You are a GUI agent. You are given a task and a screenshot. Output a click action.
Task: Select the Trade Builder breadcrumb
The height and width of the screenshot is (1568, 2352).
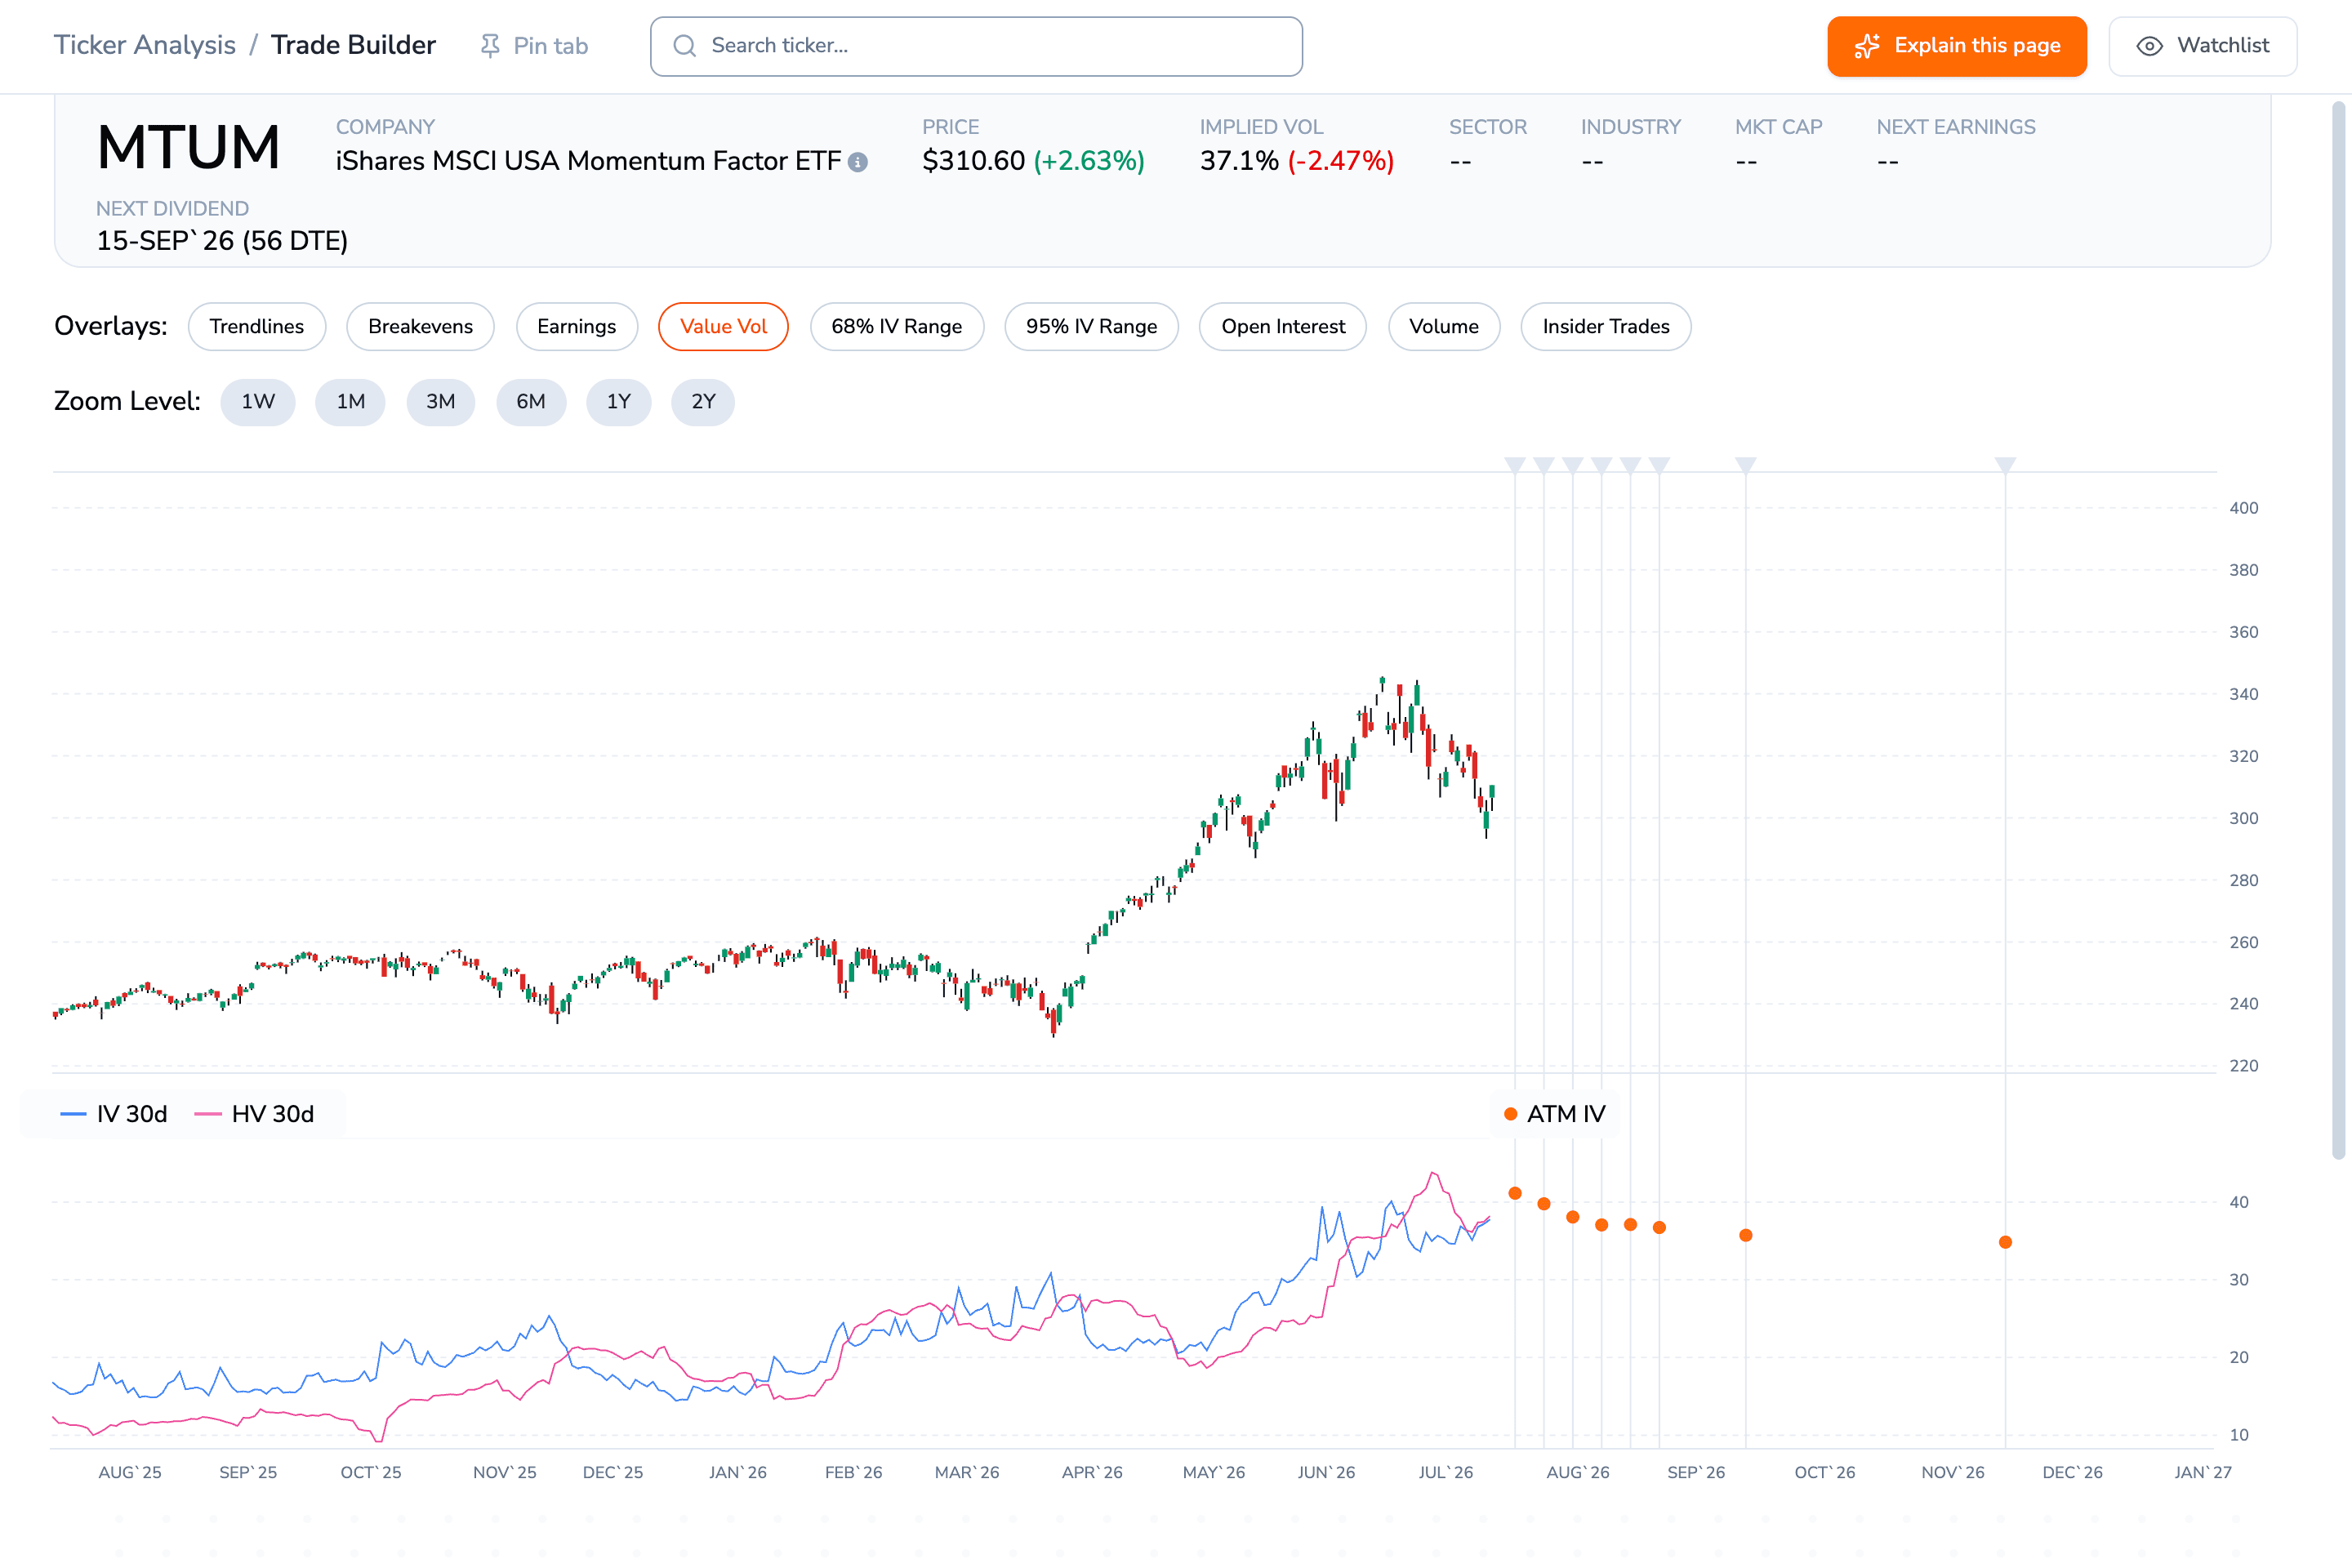(353, 45)
